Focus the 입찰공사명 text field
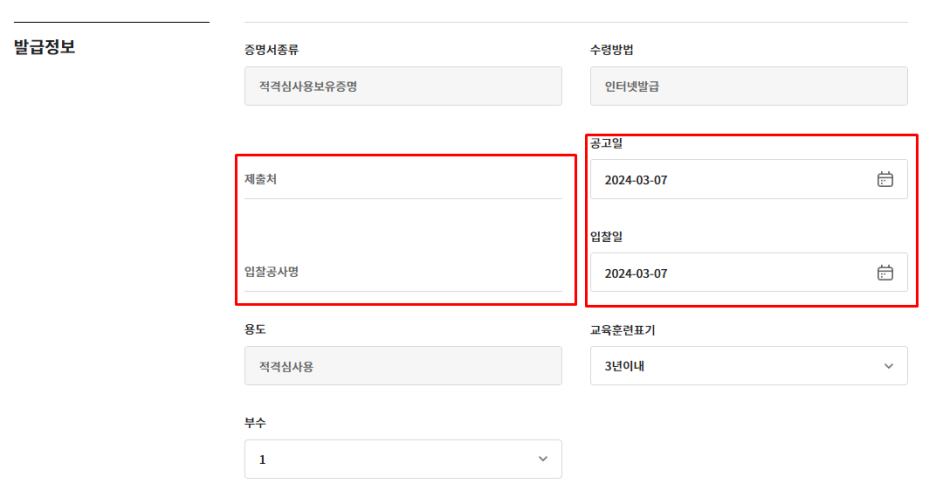Viewport: 936px width, 491px height. [x=403, y=273]
